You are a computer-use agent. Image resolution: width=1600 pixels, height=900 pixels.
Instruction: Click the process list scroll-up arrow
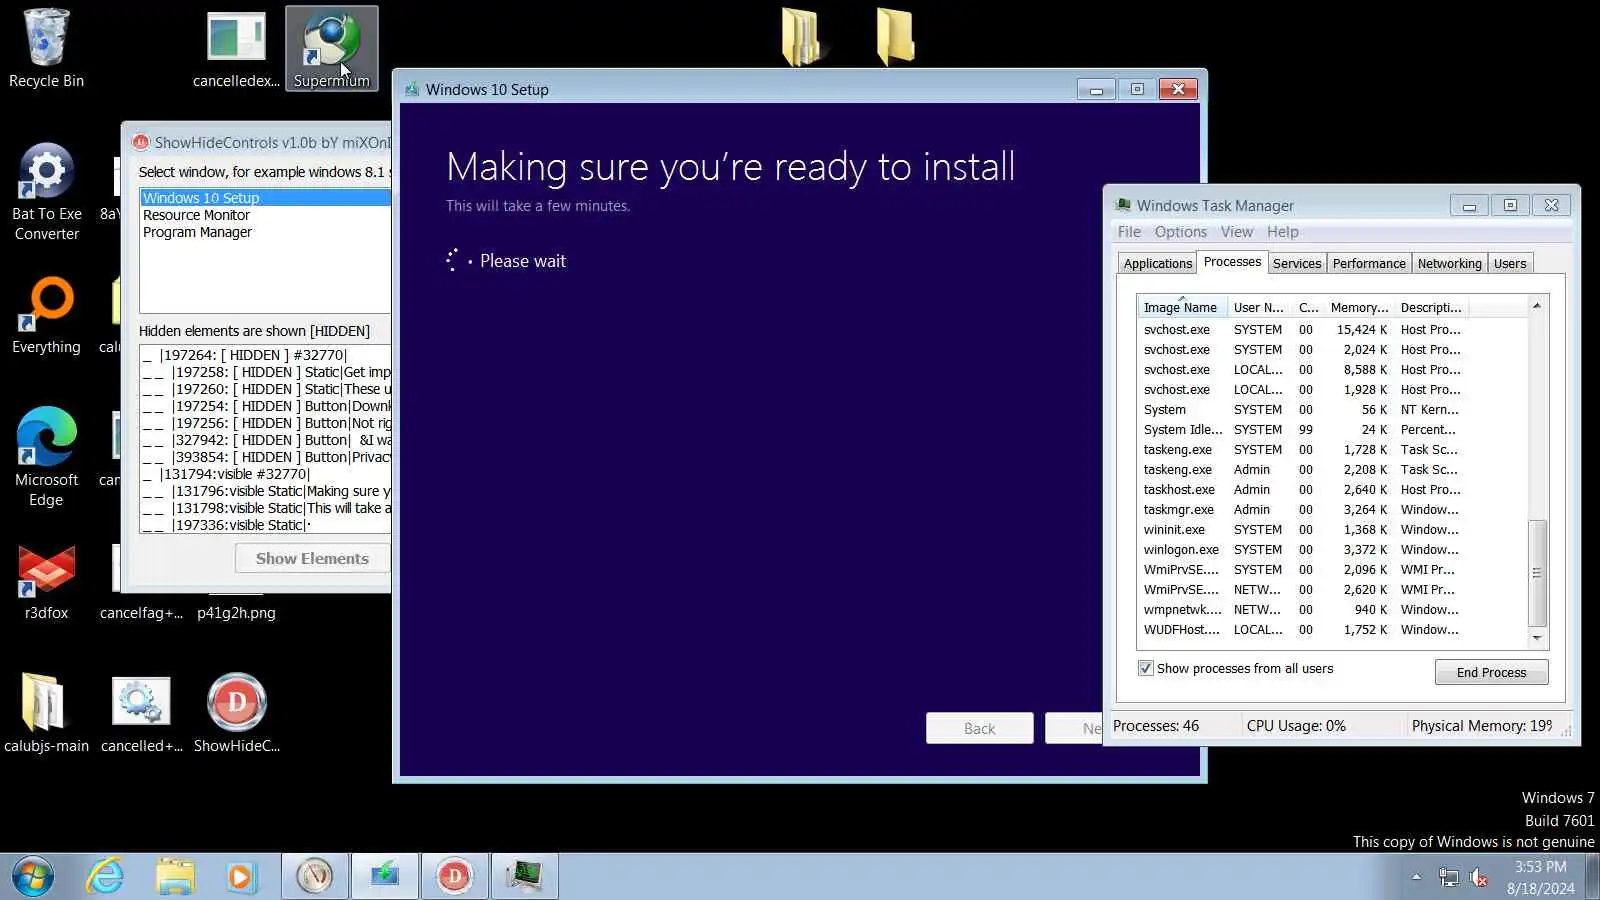tap(1538, 305)
